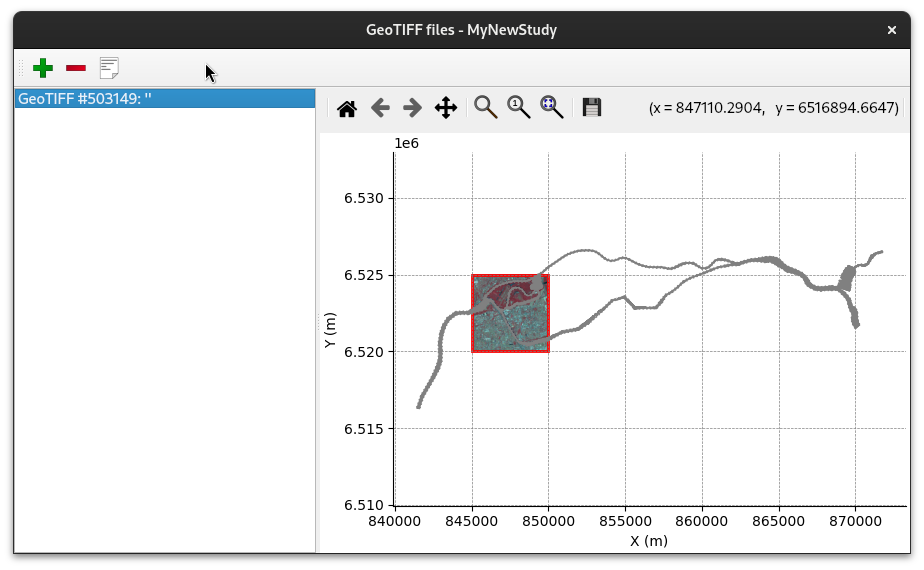
Task: Click the zoom-to-extent magnifier icon
Action: pyautogui.click(x=552, y=108)
